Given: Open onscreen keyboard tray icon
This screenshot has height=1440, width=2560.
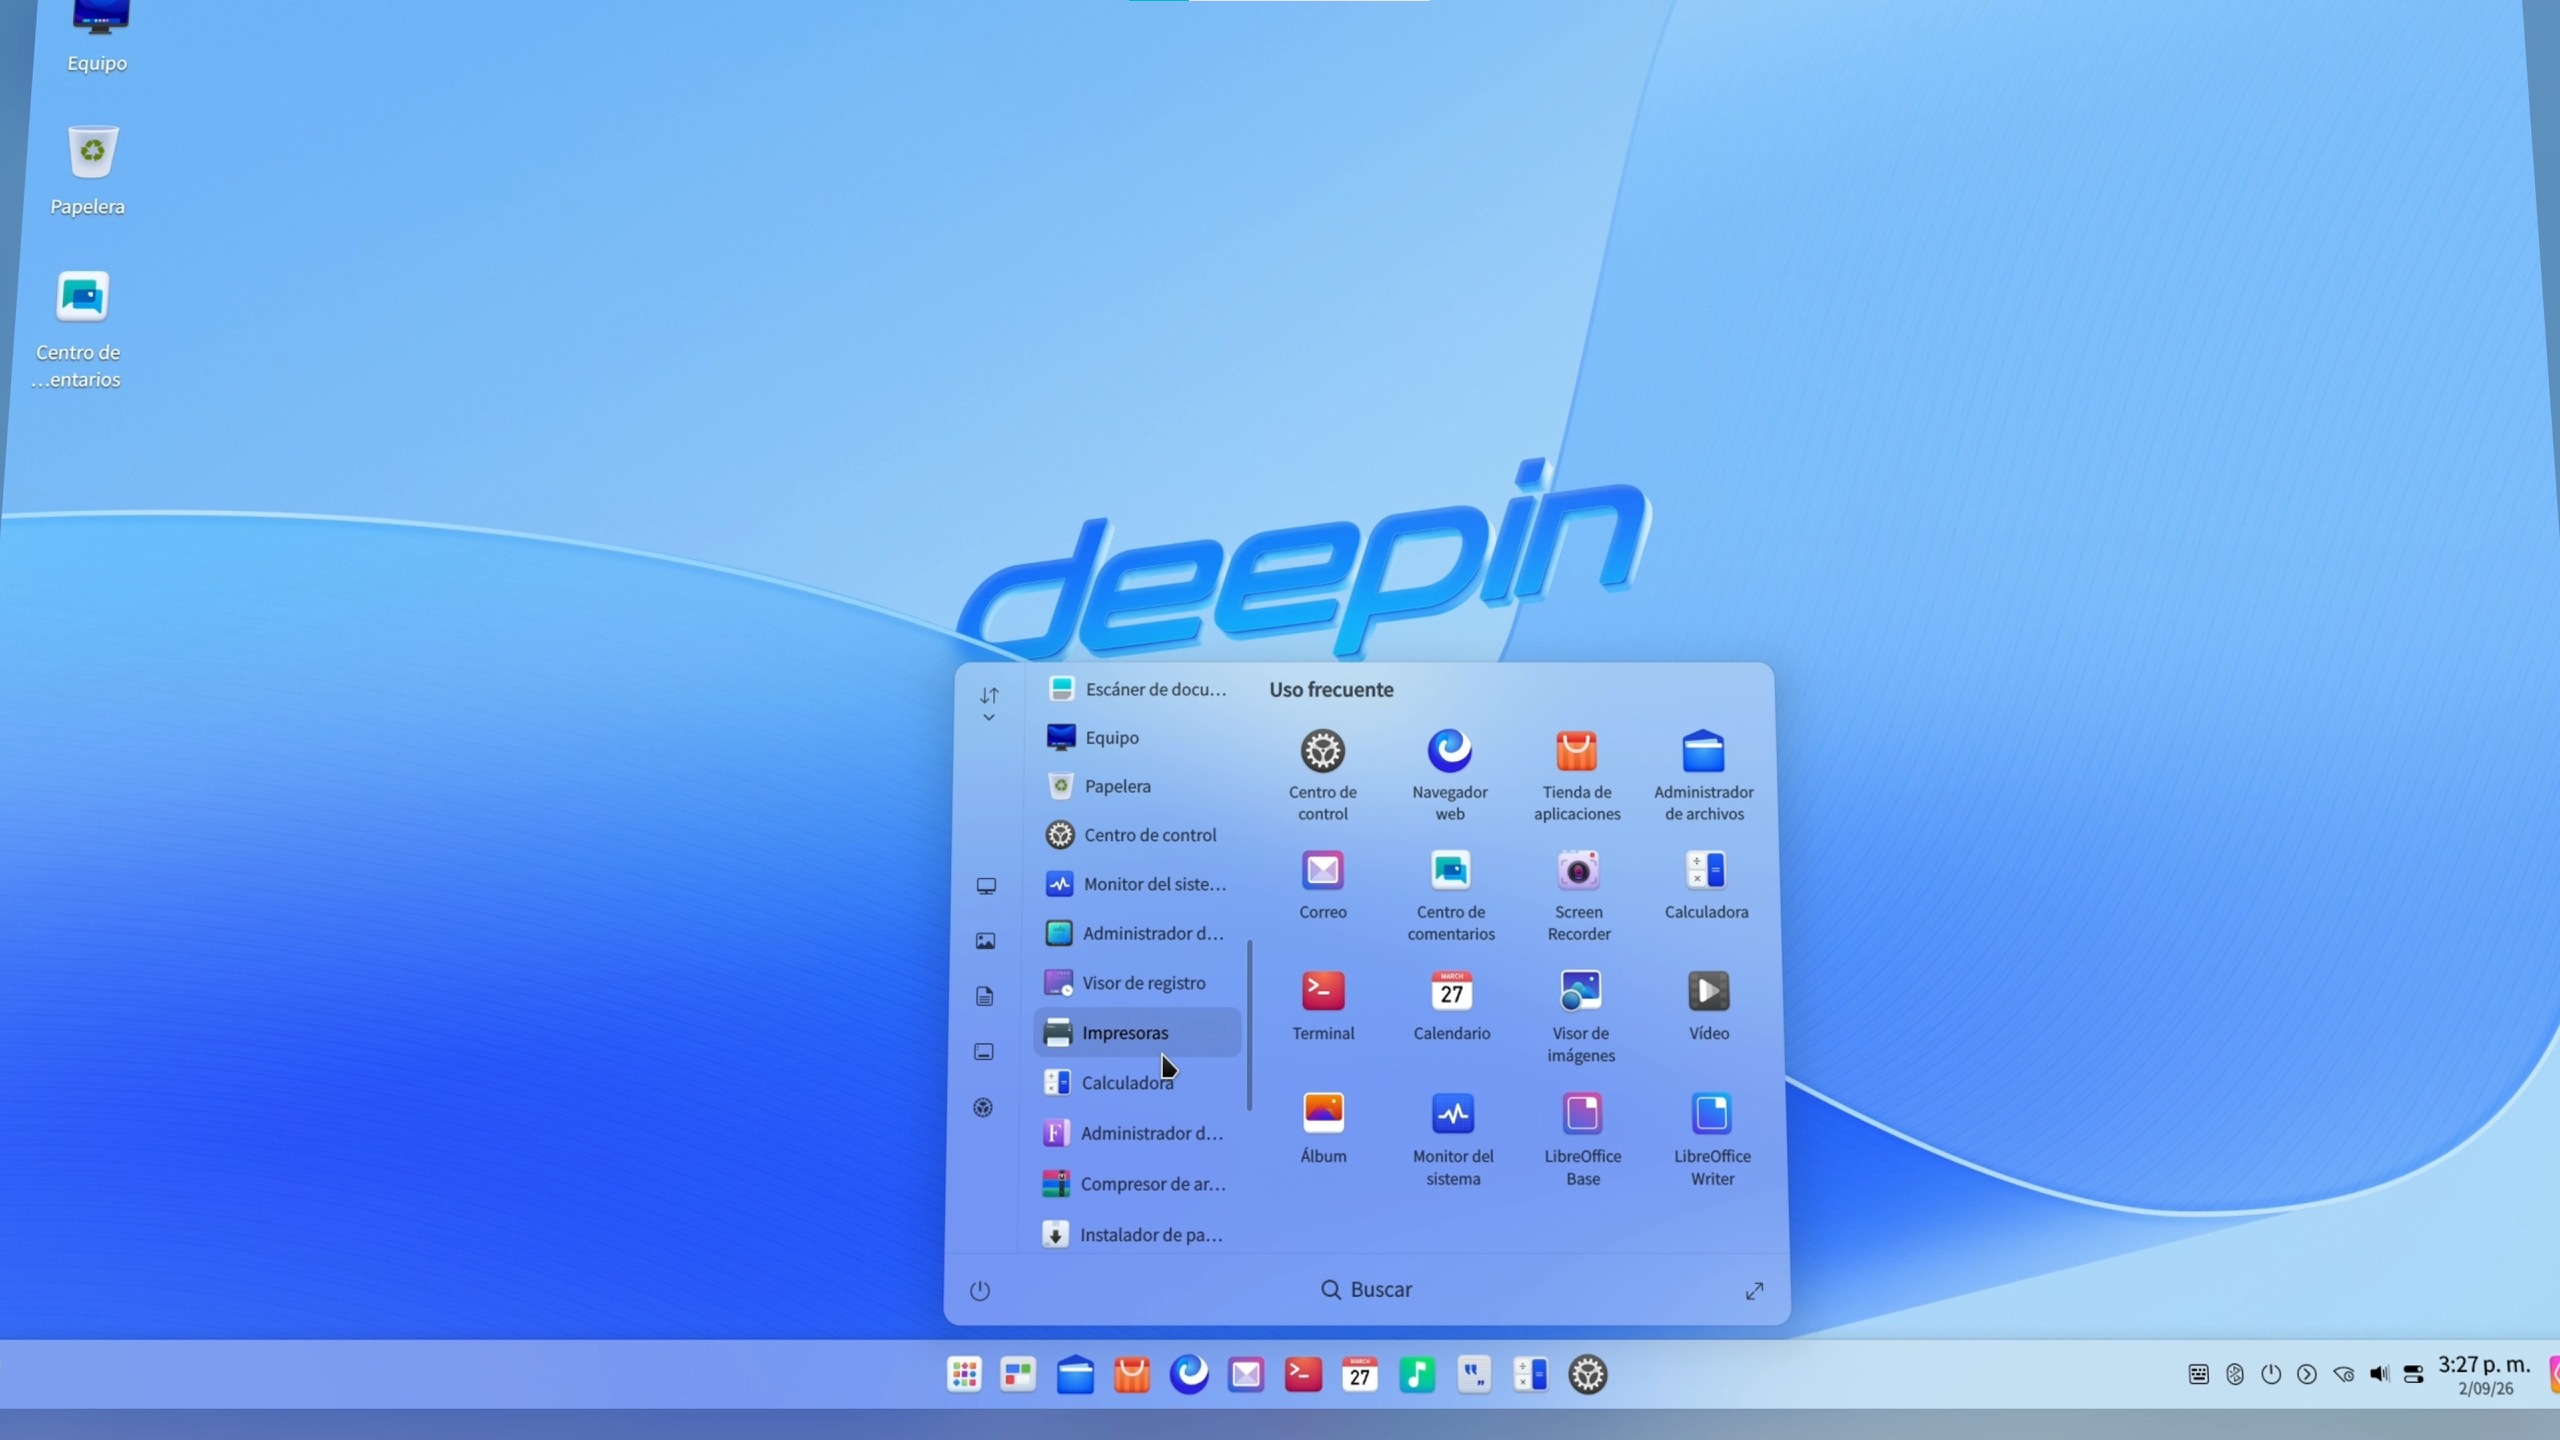Looking at the screenshot, I should 2198,1375.
